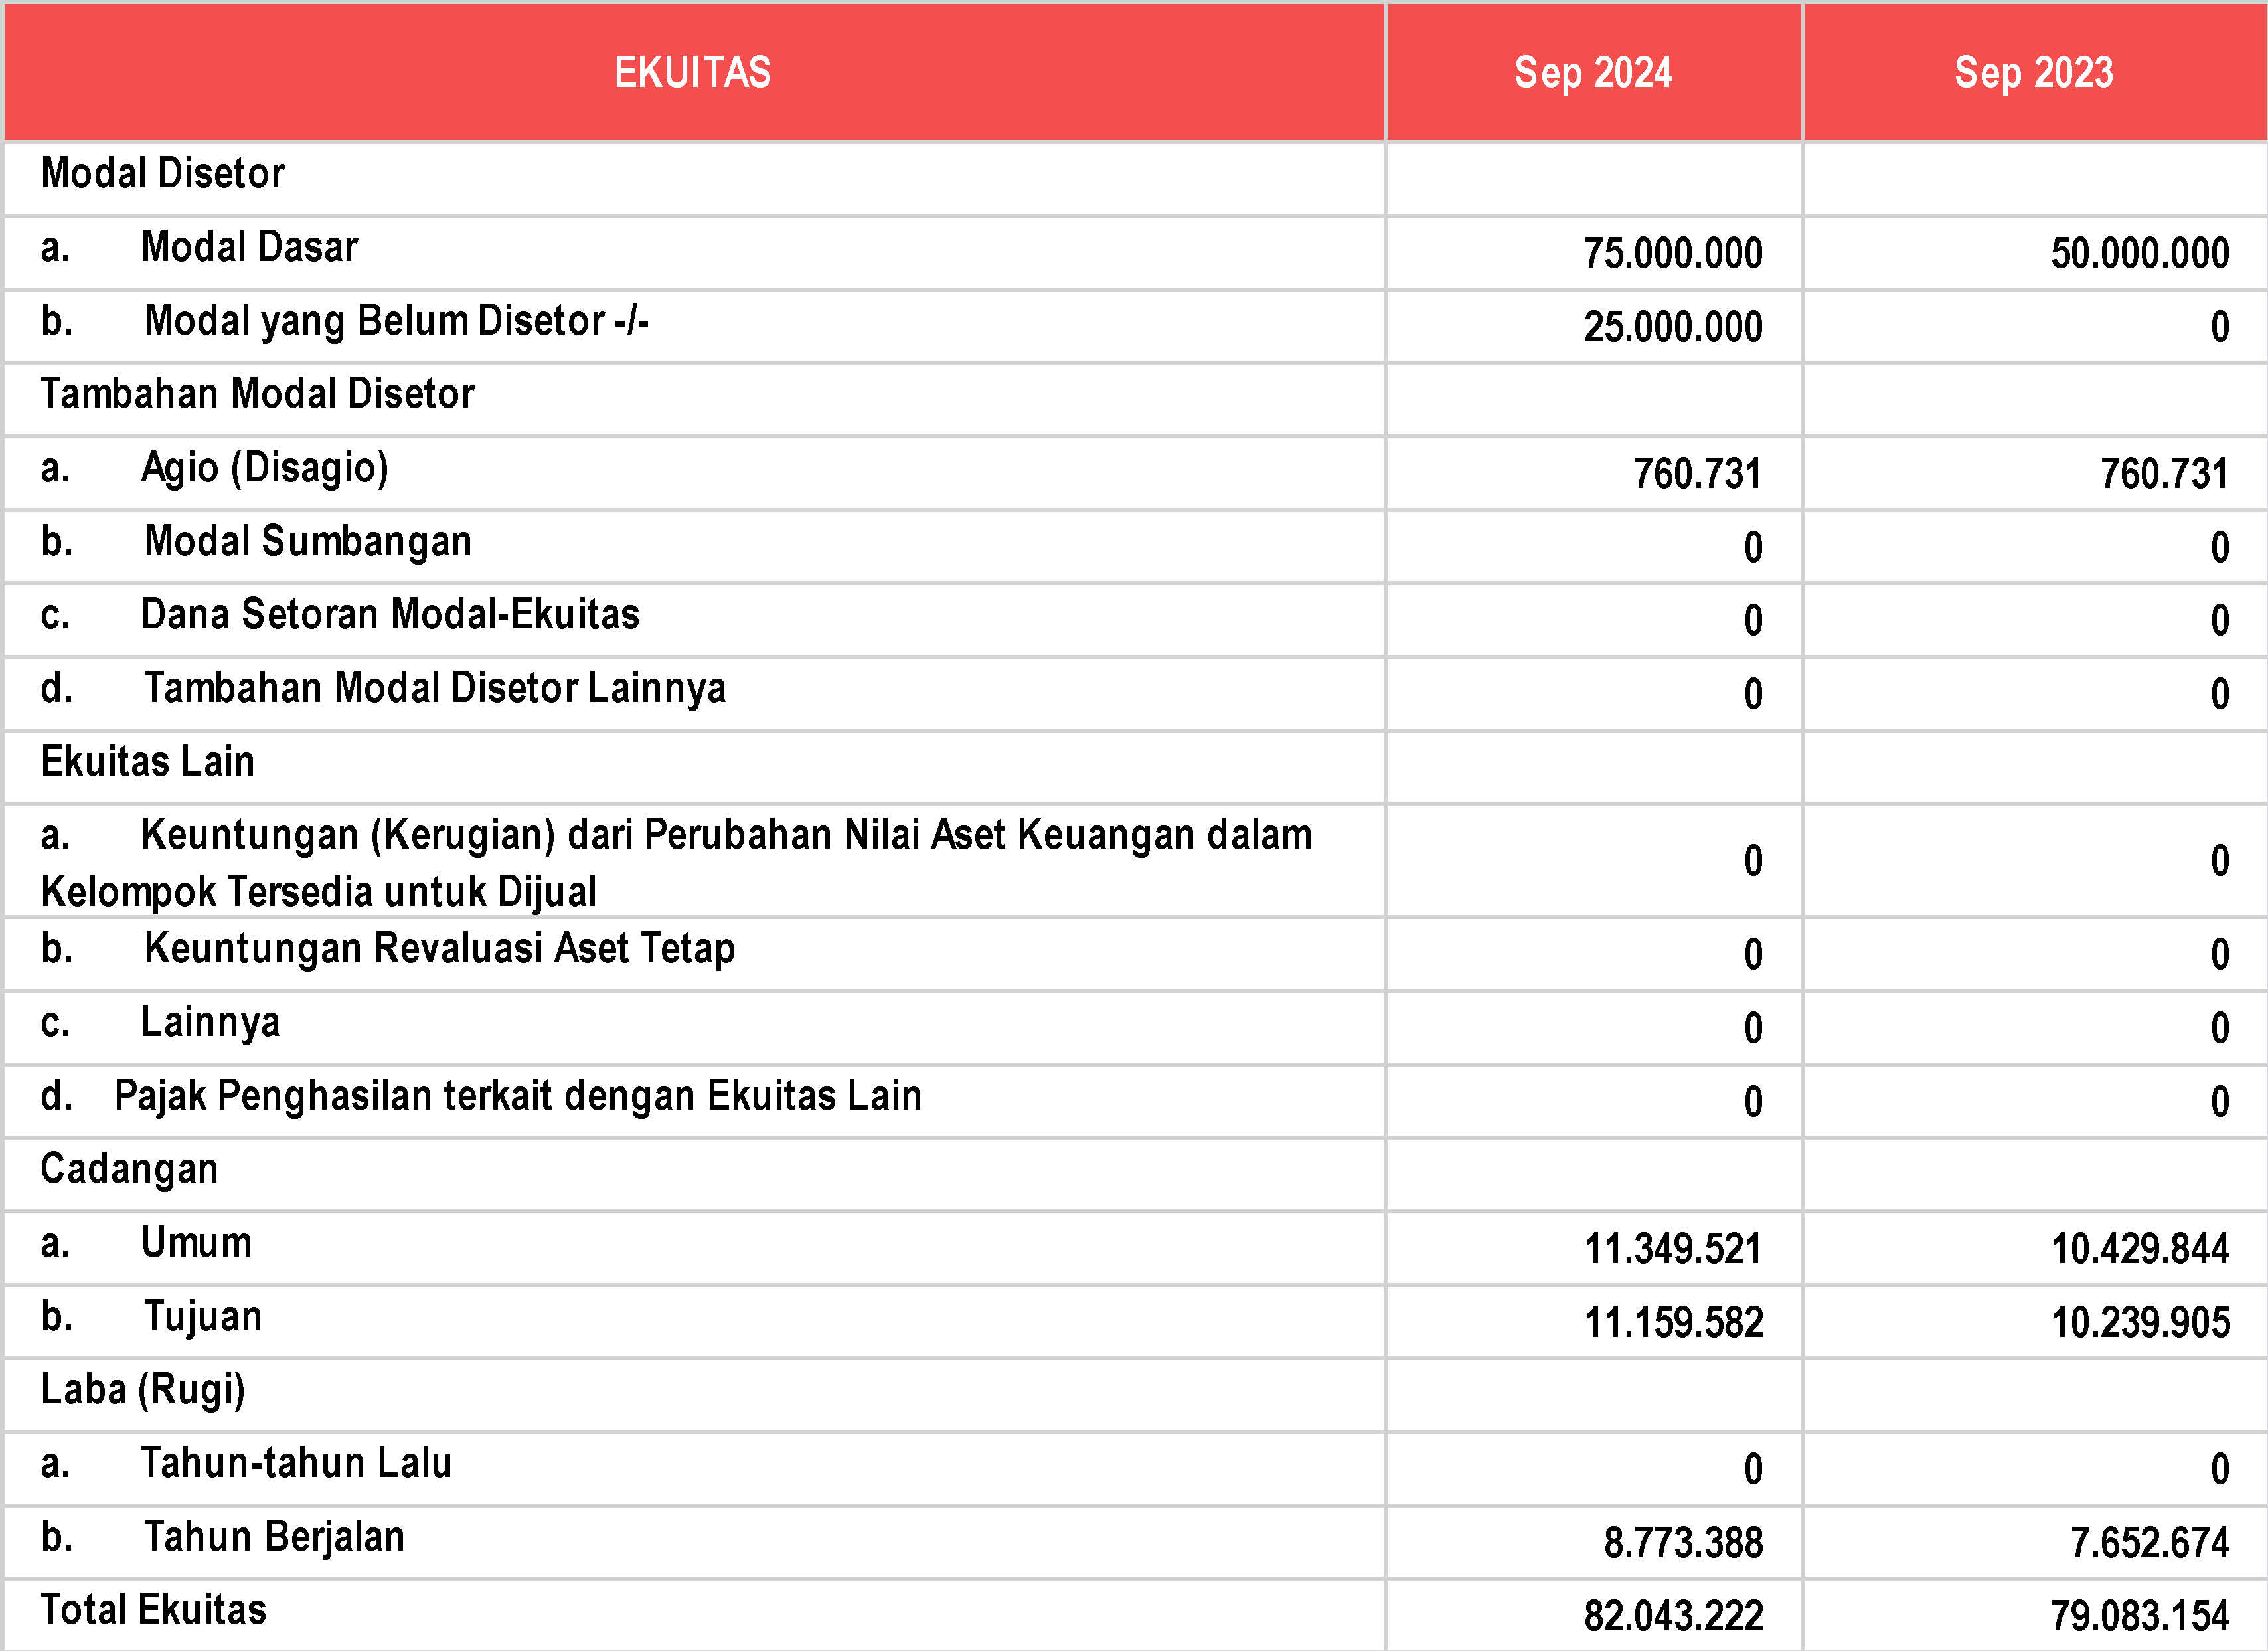
Task: Click the 11.159.582 Tujuan value
Action: click(1673, 1323)
